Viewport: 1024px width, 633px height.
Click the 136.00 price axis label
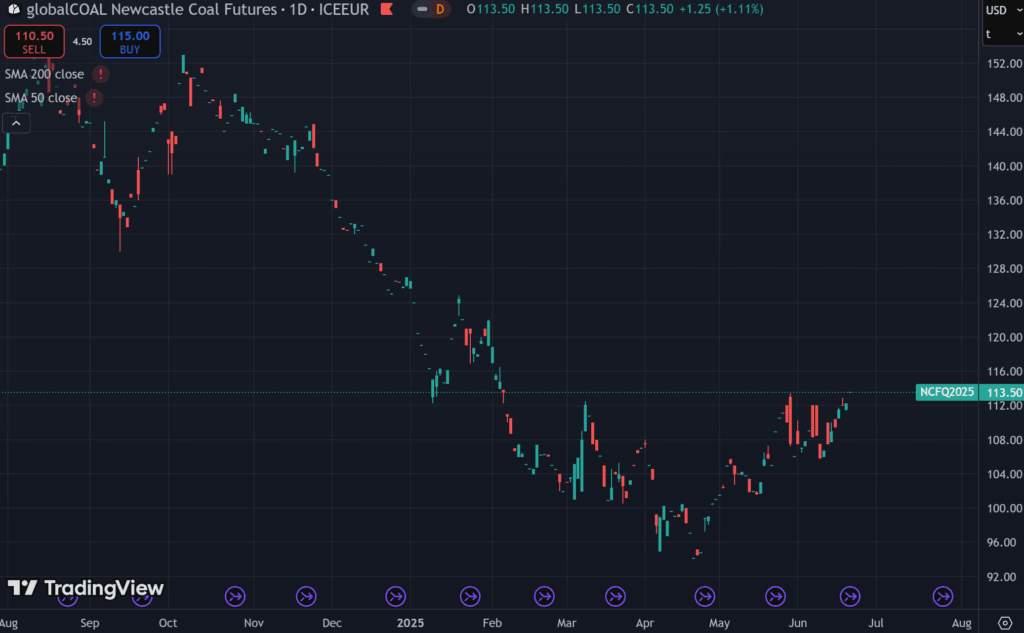[1004, 200]
